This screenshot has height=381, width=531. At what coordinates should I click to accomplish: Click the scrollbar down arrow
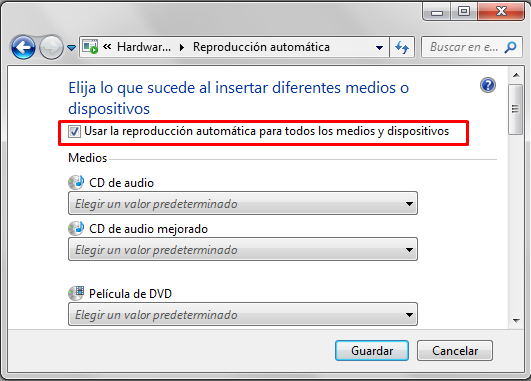tap(516, 320)
